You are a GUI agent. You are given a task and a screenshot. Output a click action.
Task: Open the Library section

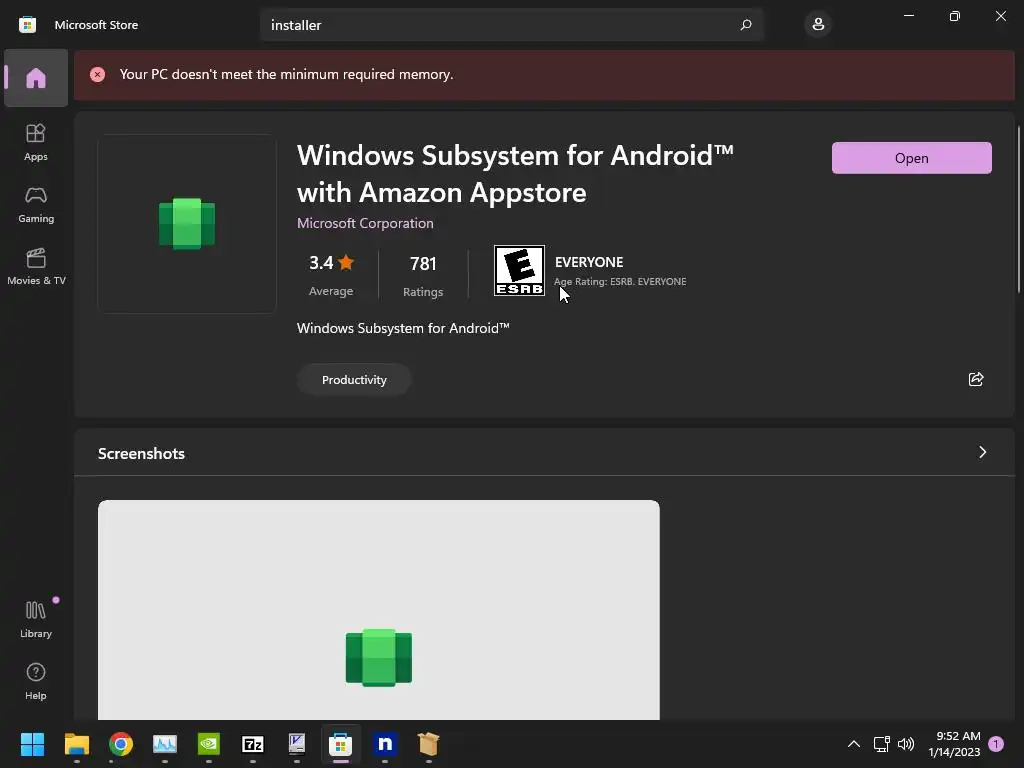(x=36, y=618)
